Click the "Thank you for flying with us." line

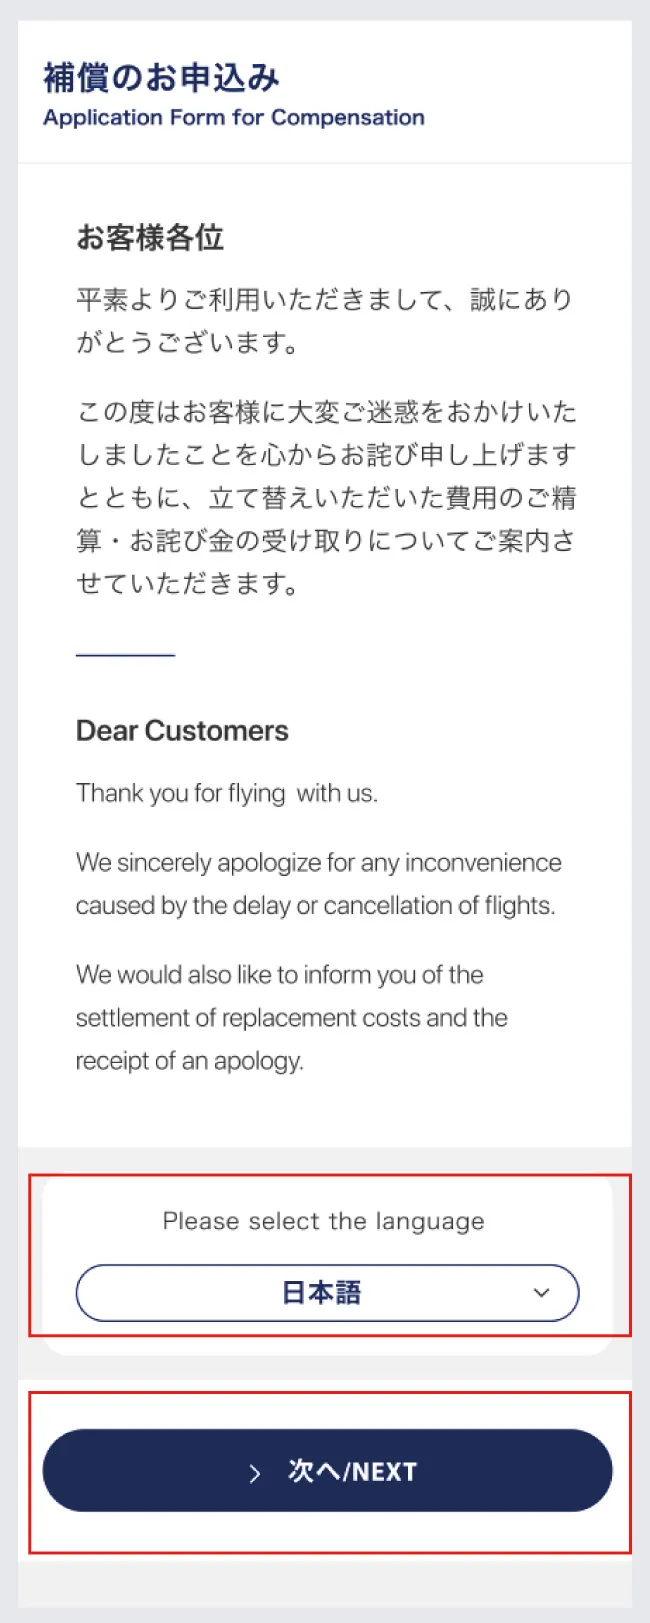click(x=227, y=793)
